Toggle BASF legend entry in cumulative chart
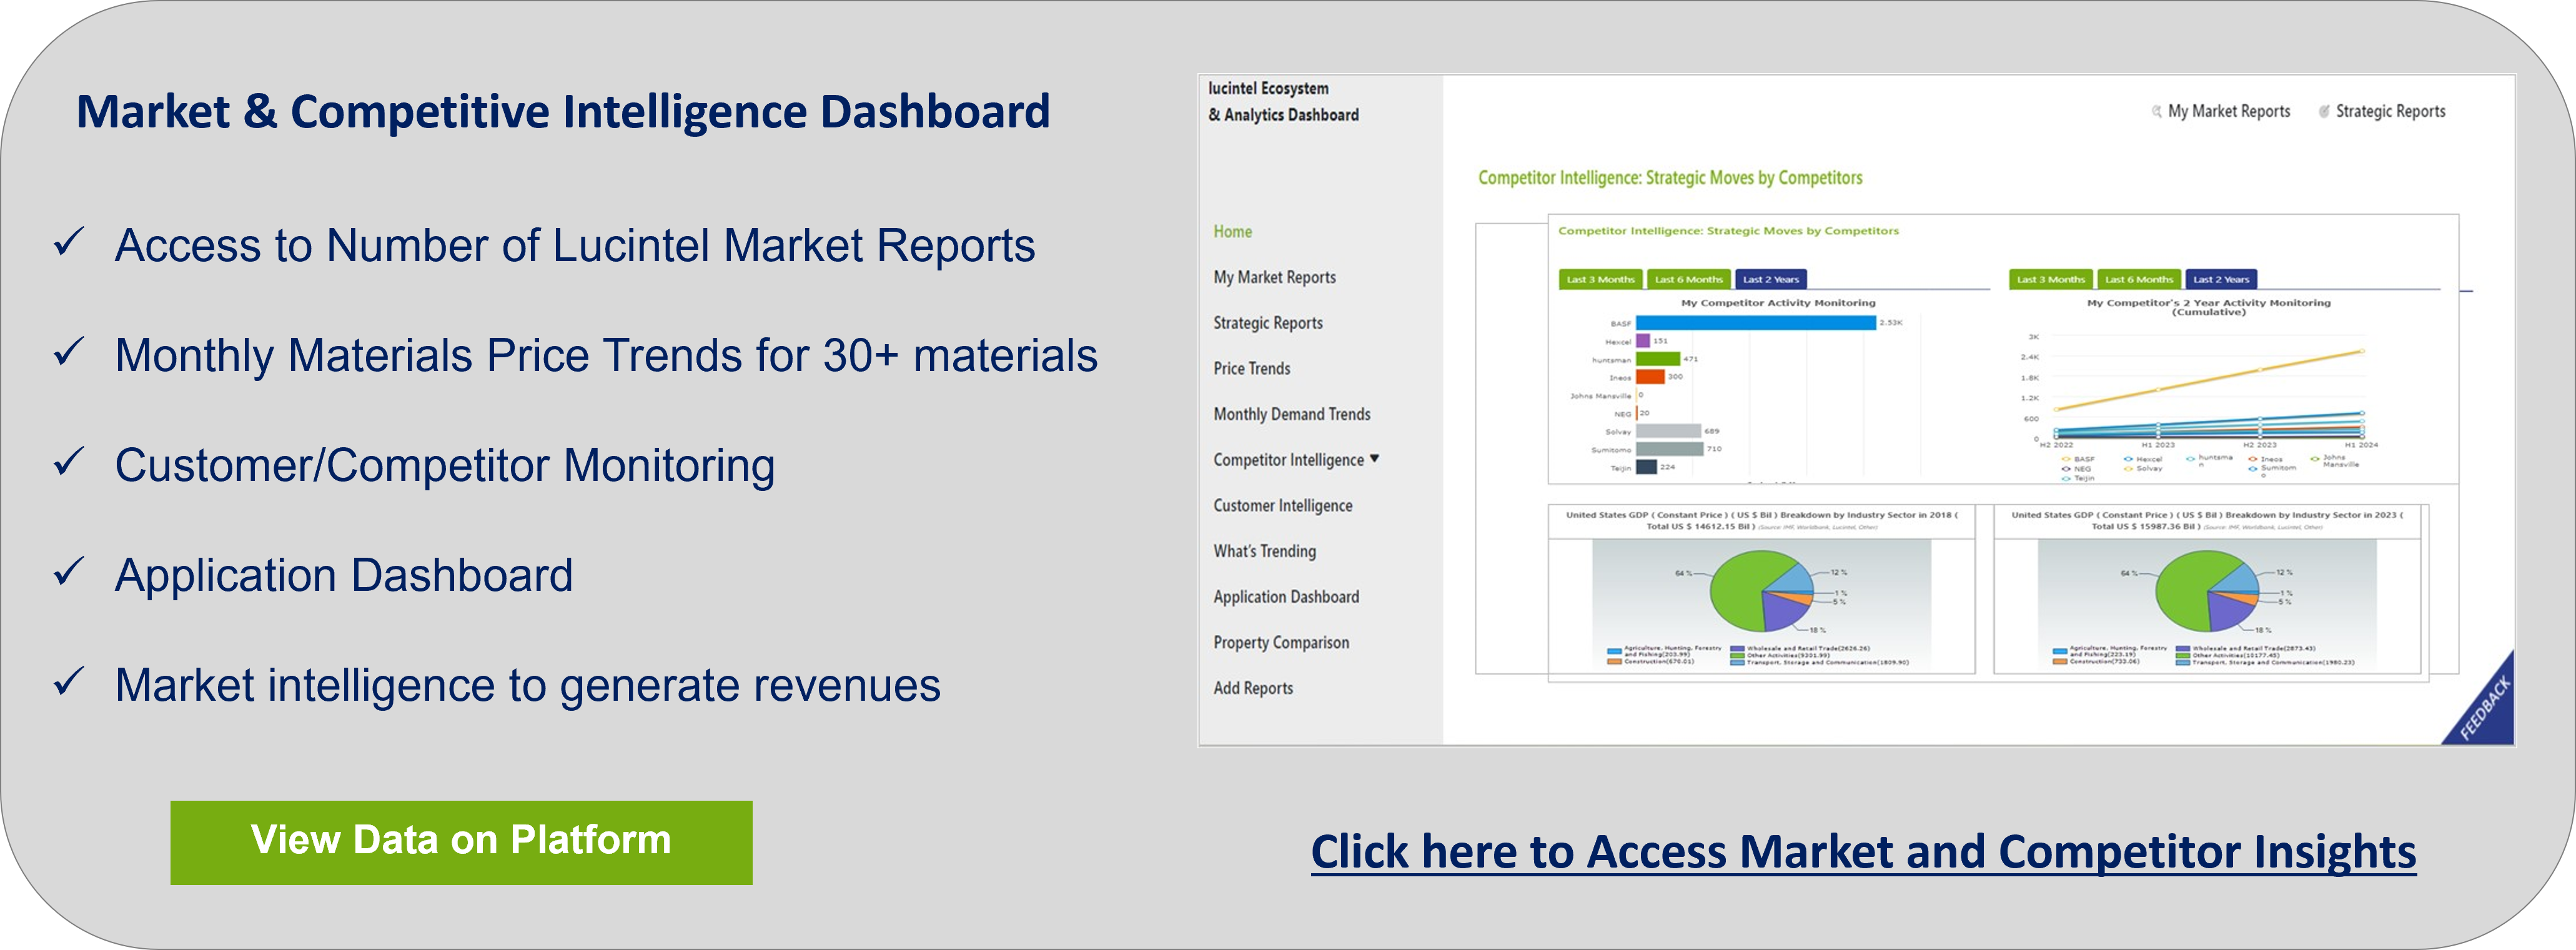2576x950 pixels. tap(2078, 459)
